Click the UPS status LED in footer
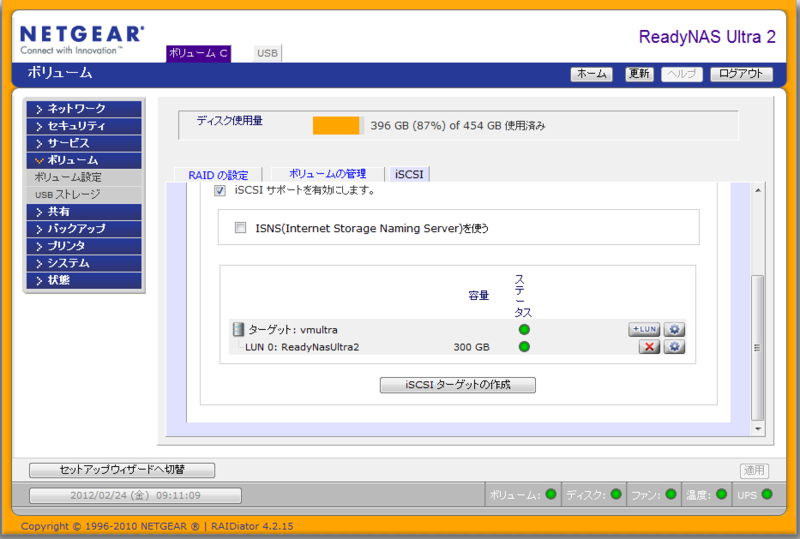Viewport: 800px width, 539px height. (767, 494)
